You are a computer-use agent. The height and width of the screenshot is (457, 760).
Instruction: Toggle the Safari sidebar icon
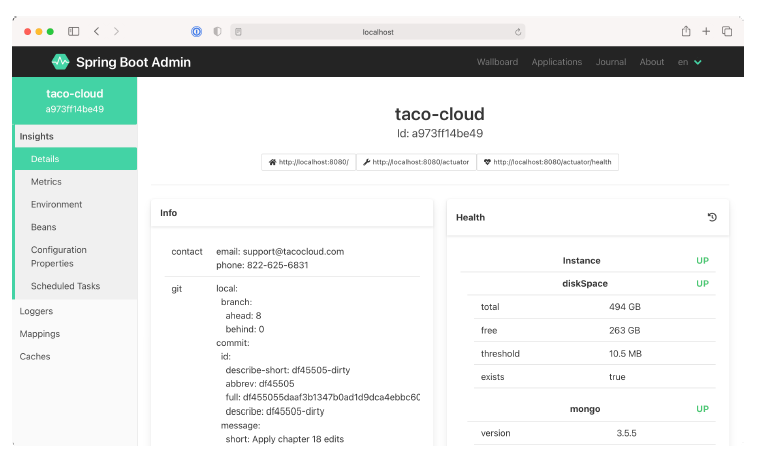pyautogui.click(x=73, y=32)
